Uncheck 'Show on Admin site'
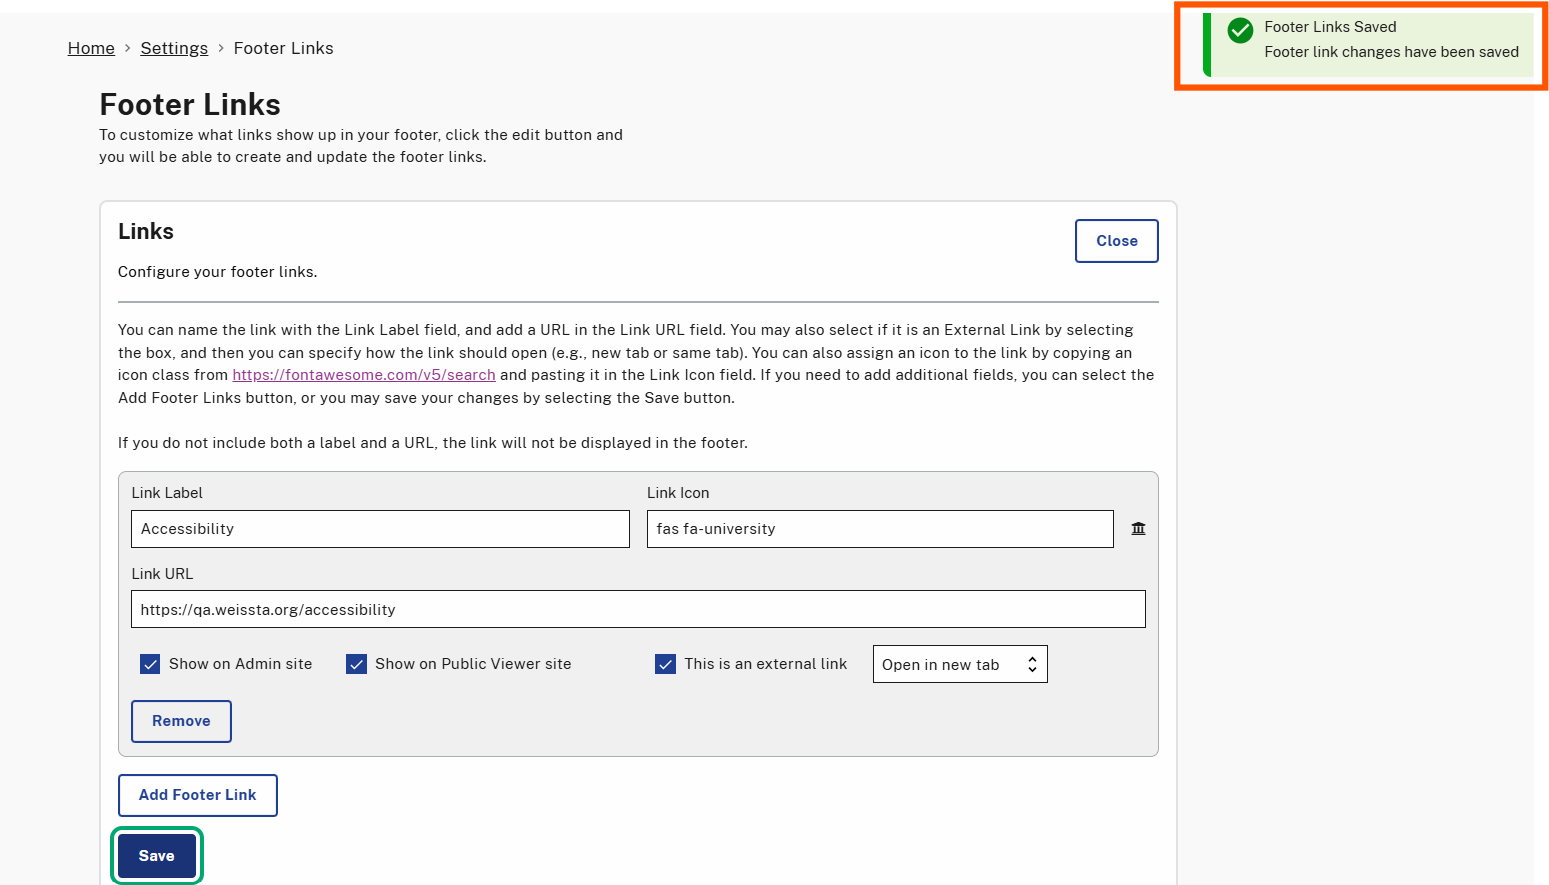This screenshot has width=1549, height=885. point(150,663)
